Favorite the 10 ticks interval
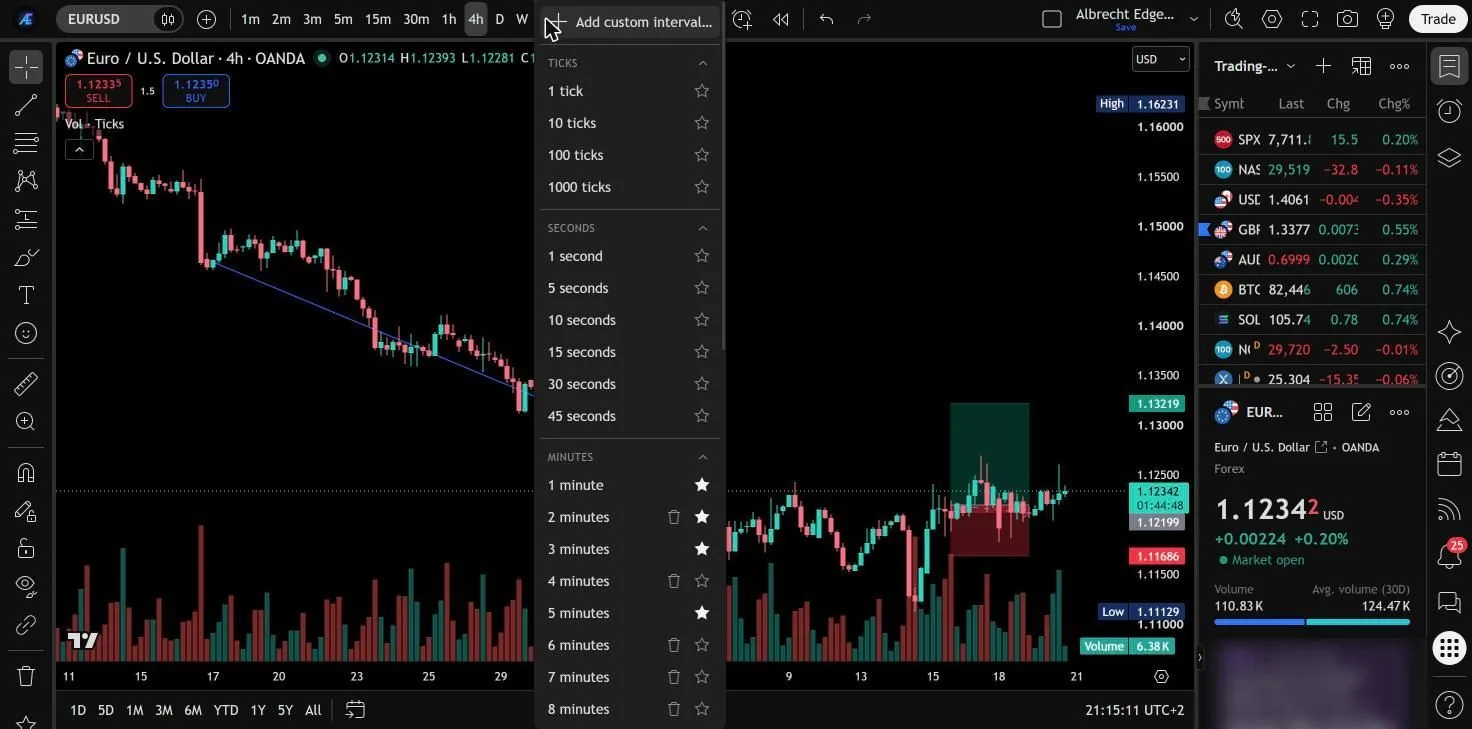Image resolution: width=1472 pixels, height=729 pixels. point(702,123)
